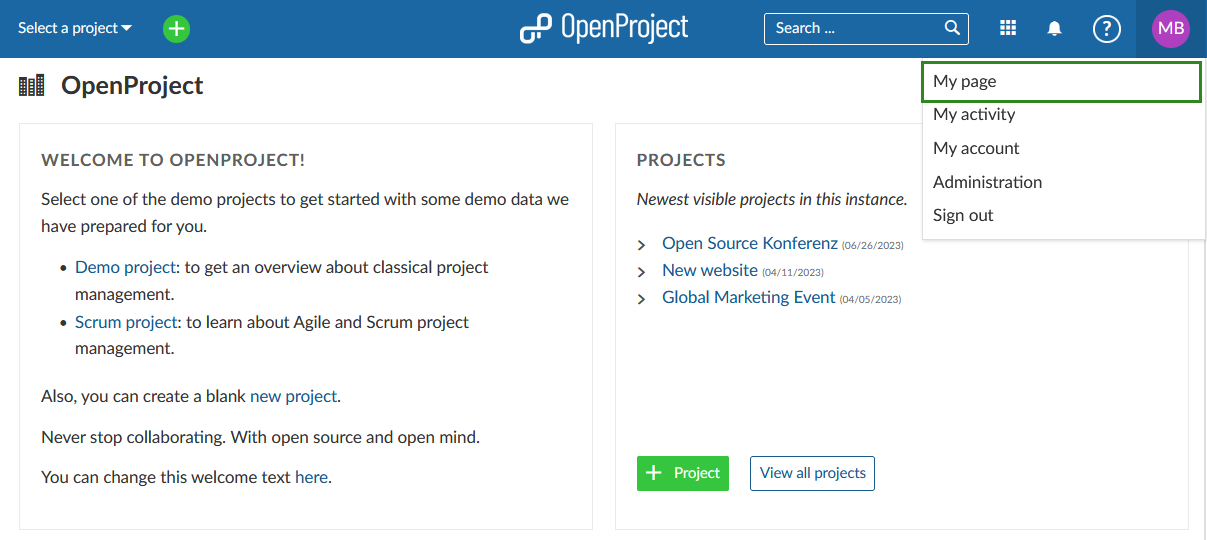Click the MB user avatar
This screenshot has width=1207, height=540.
pyautogui.click(x=1170, y=29)
